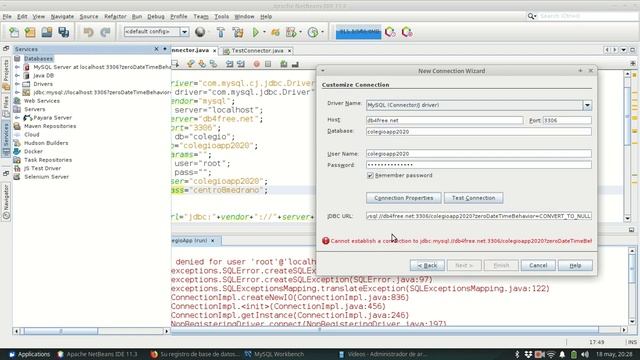The height and width of the screenshot is (360, 640).
Task: Click the Save All toolbar icon
Action: tap(64, 32)
